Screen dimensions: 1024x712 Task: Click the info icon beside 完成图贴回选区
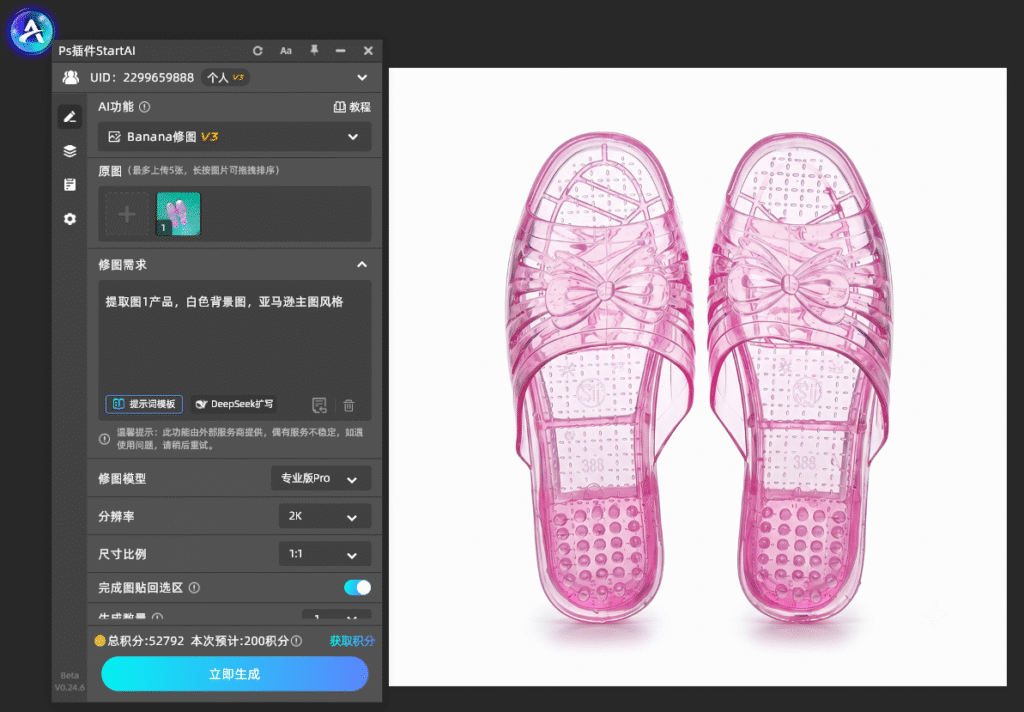[x=194, y=588]
